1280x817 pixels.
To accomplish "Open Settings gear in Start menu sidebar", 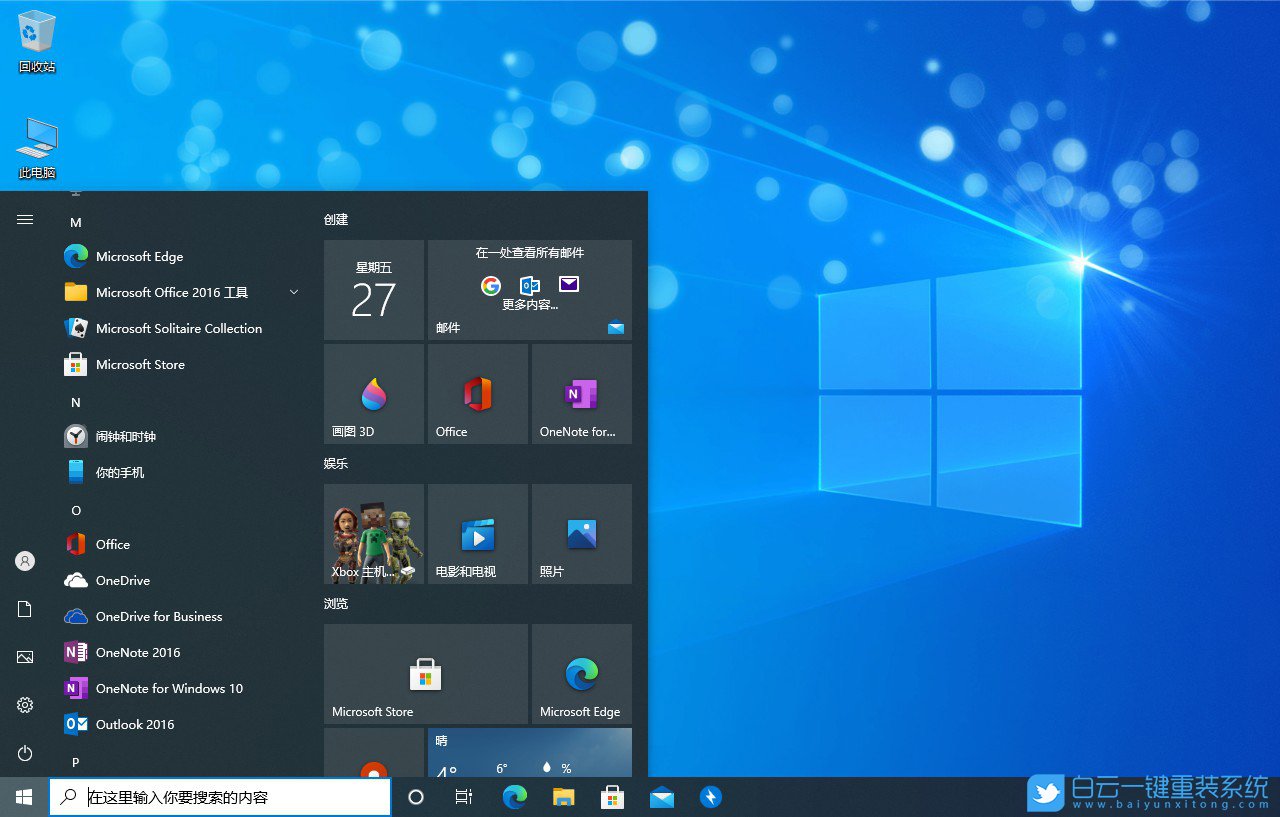I will pos(25,705).
